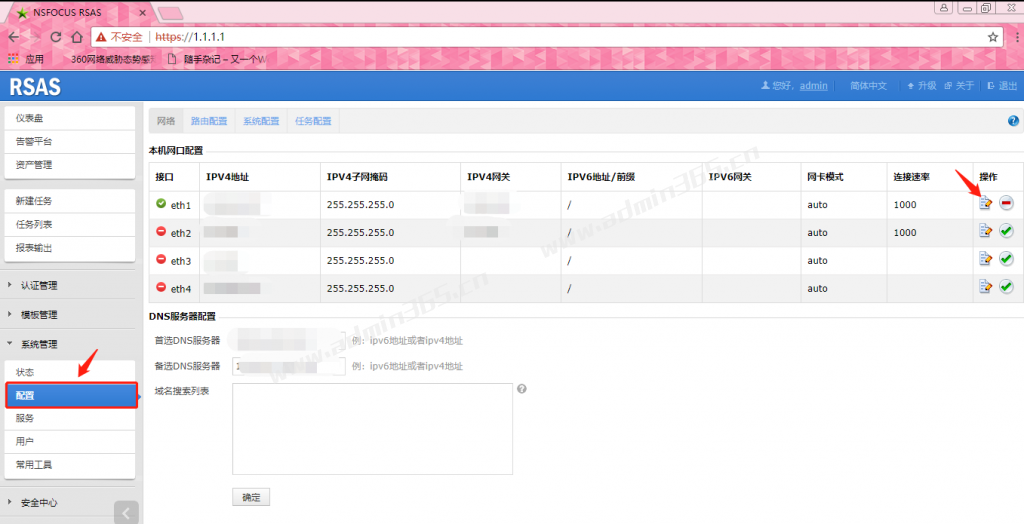The image size is (1024, 524).
Task: Click the eth3 red status icon
Action: click(x=161, y=259)
